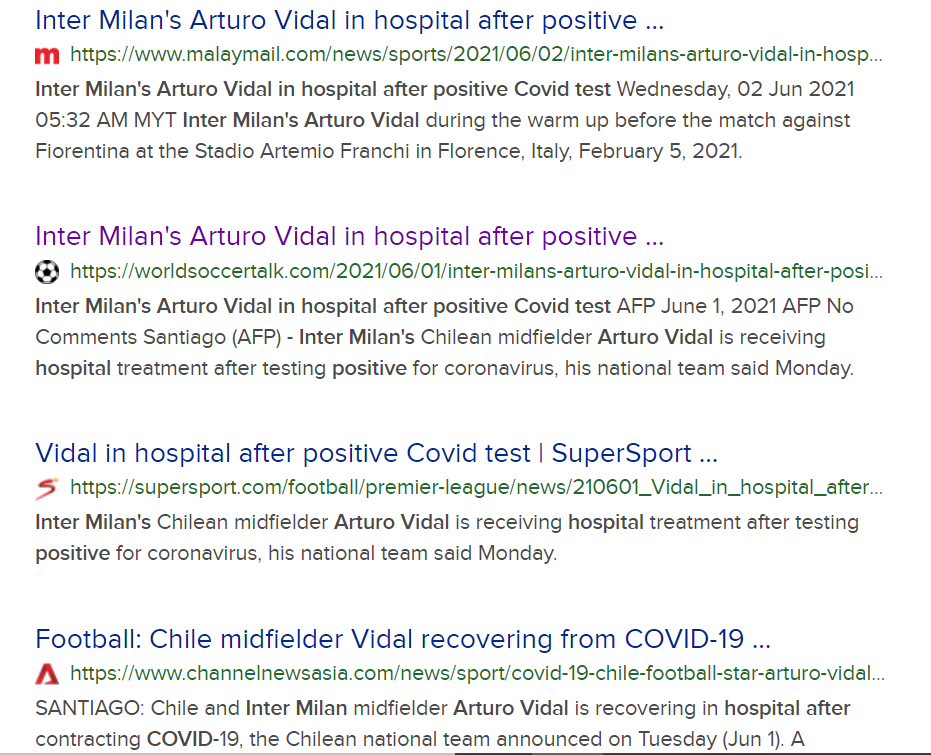931x755 pixels.
Task: Click the SuperSport red S favicon
Action: click(x=47, y=488)
